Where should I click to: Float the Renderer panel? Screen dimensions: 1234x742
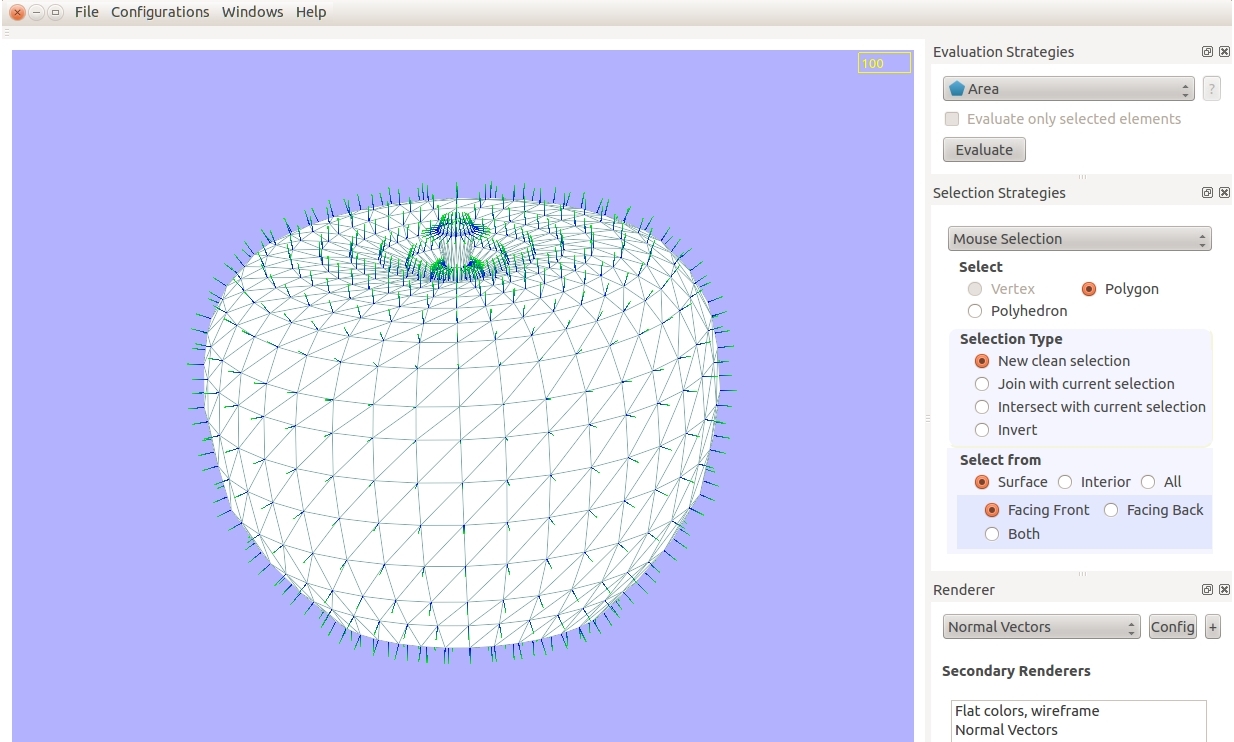point(1207,590)
